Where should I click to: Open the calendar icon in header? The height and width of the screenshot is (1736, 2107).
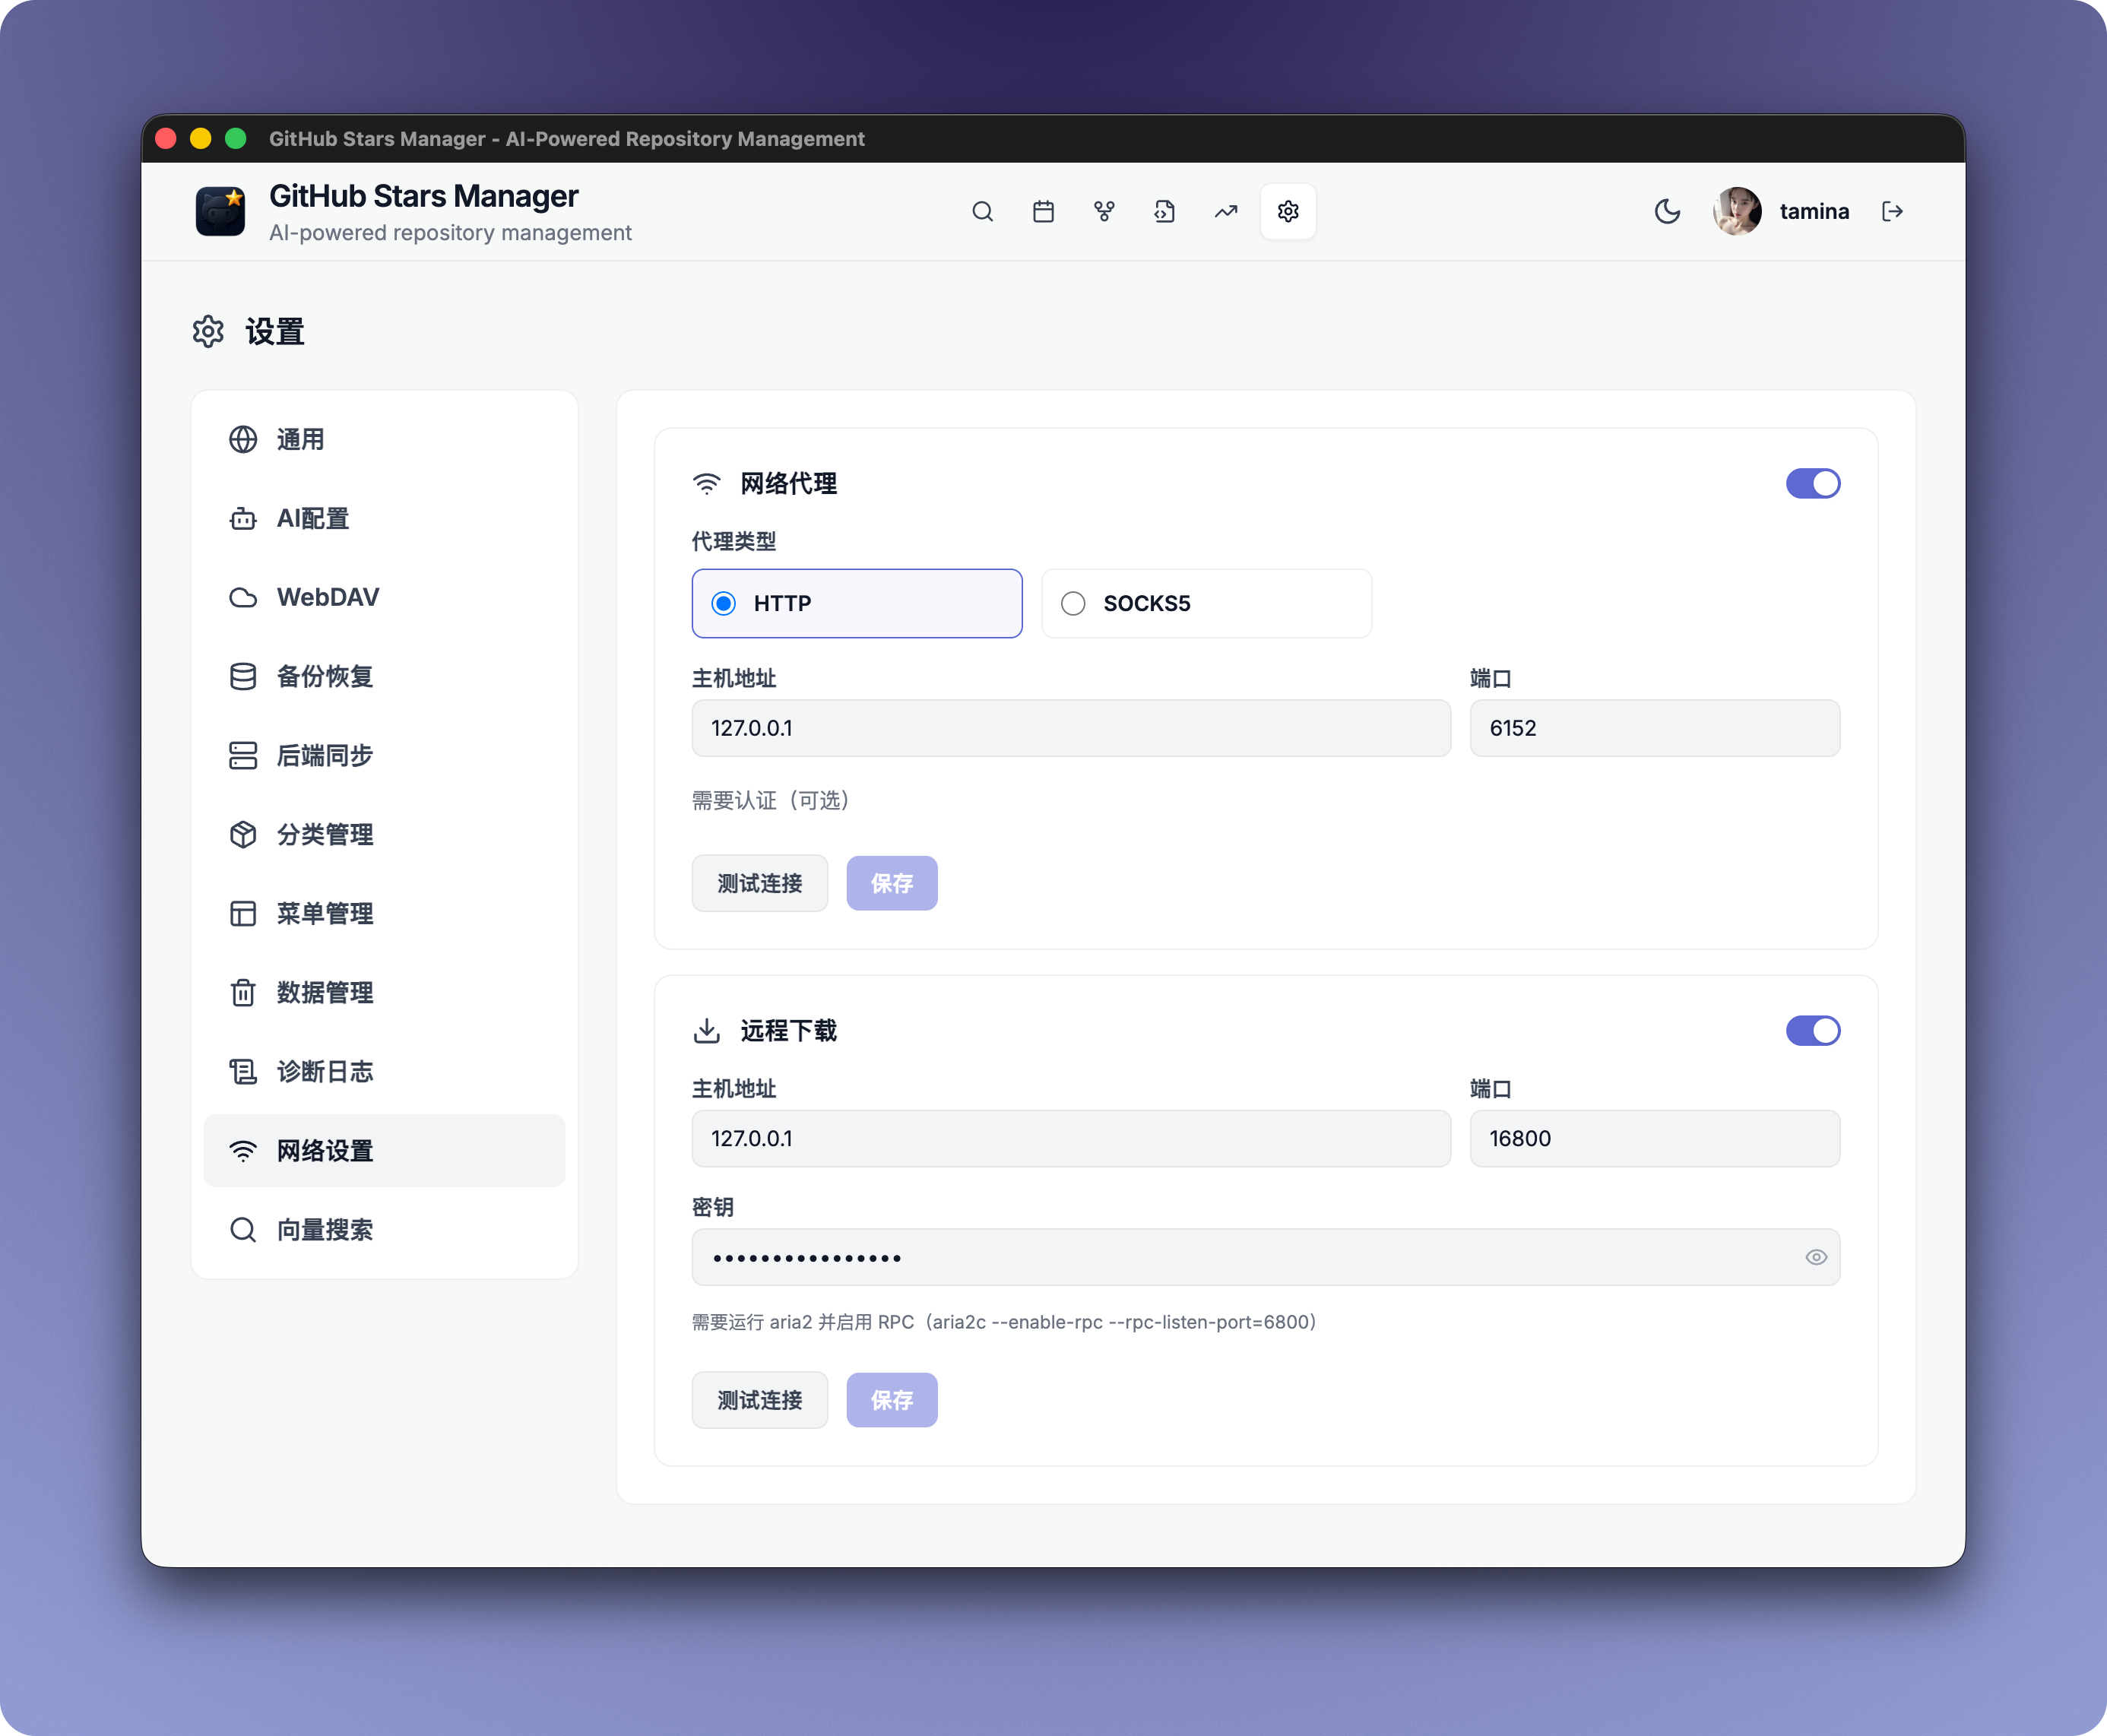(1043, 212)
